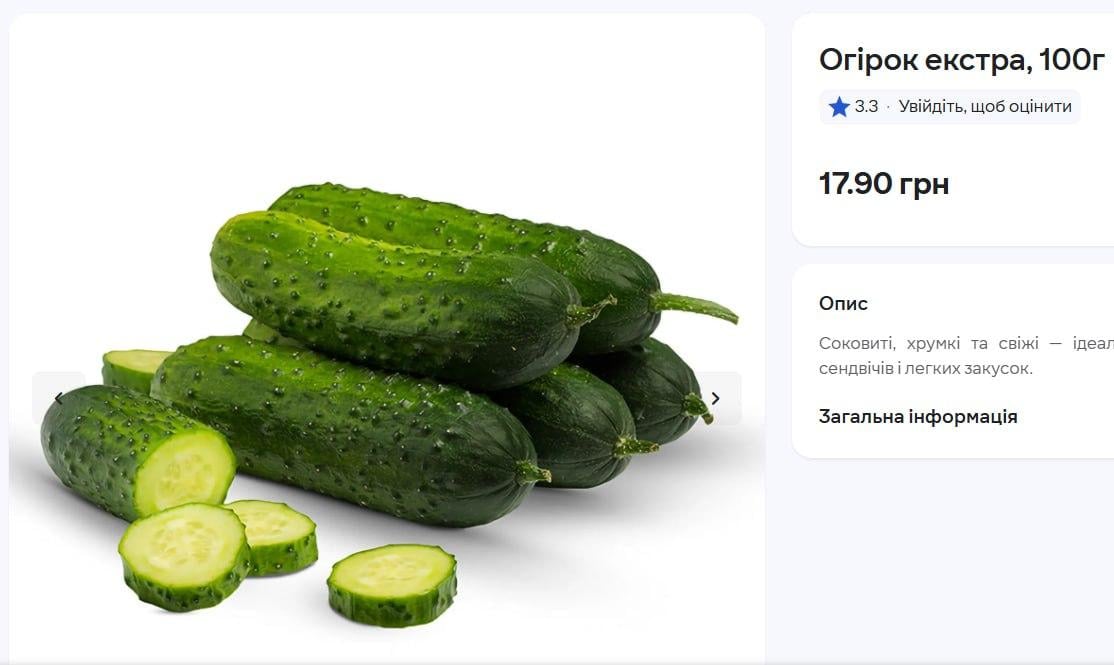
Task: Click the rating pill with star and text
Action: point(949,107)
